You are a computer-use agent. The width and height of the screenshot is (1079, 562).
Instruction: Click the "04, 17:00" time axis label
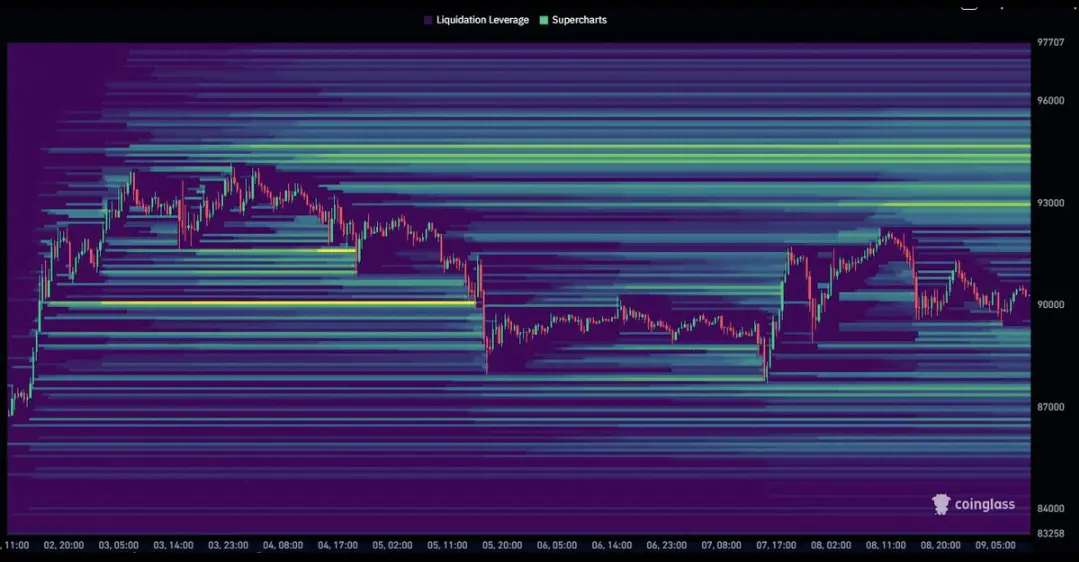(338, 545)
